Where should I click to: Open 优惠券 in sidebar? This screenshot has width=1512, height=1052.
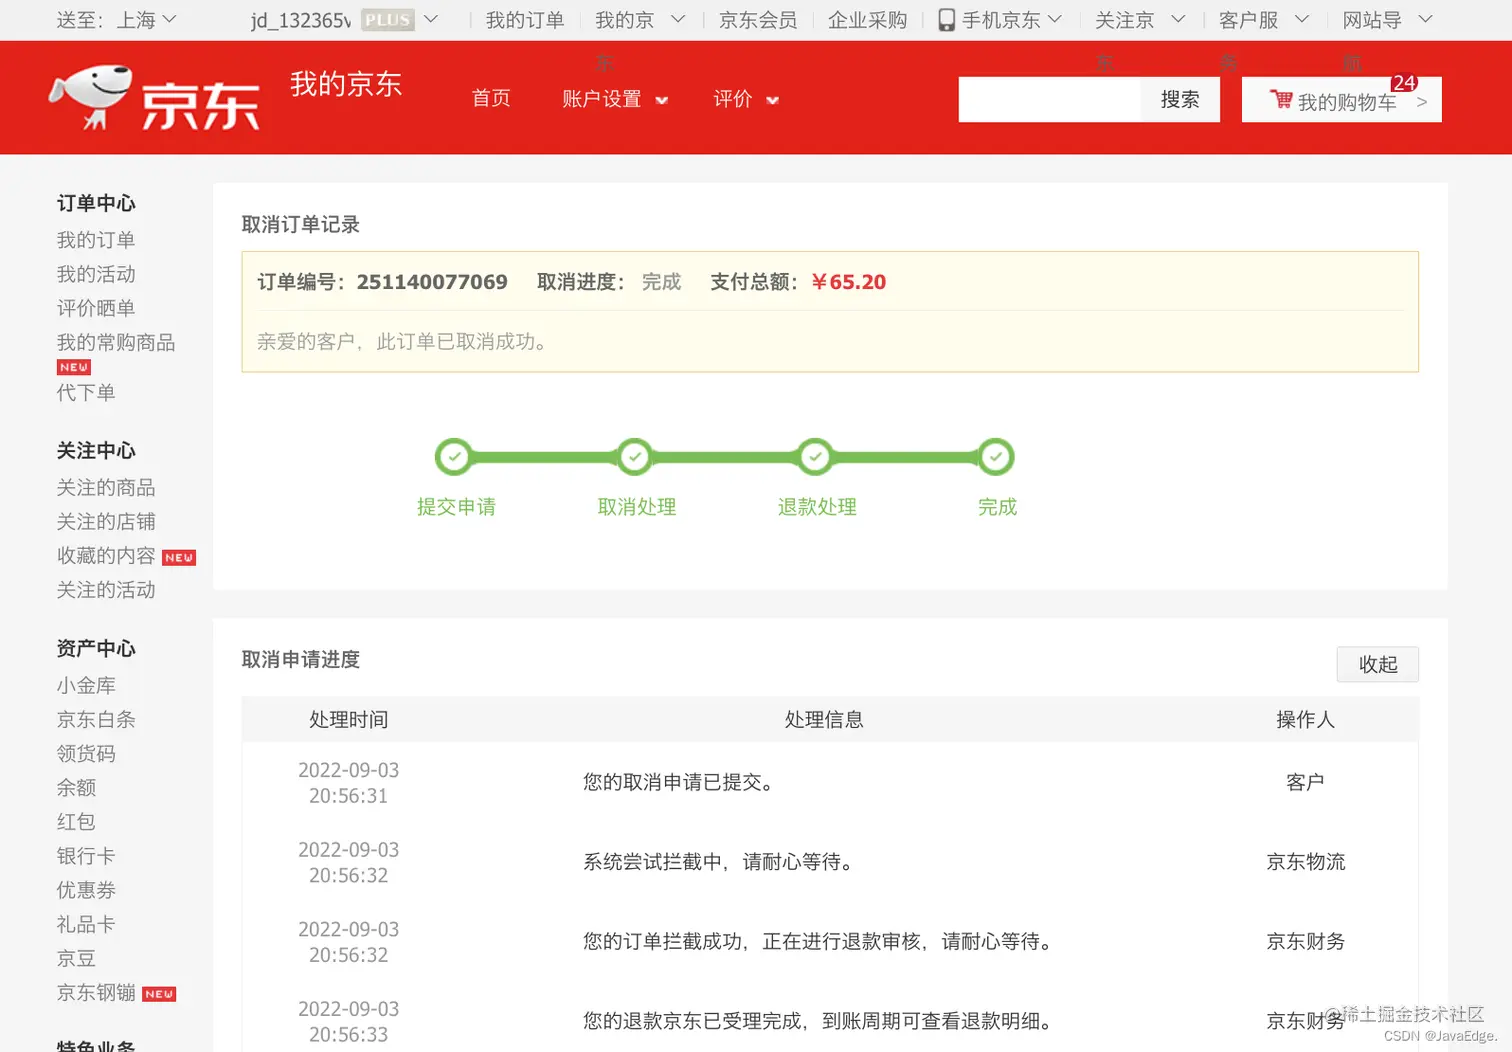click(x=86, y=889)
